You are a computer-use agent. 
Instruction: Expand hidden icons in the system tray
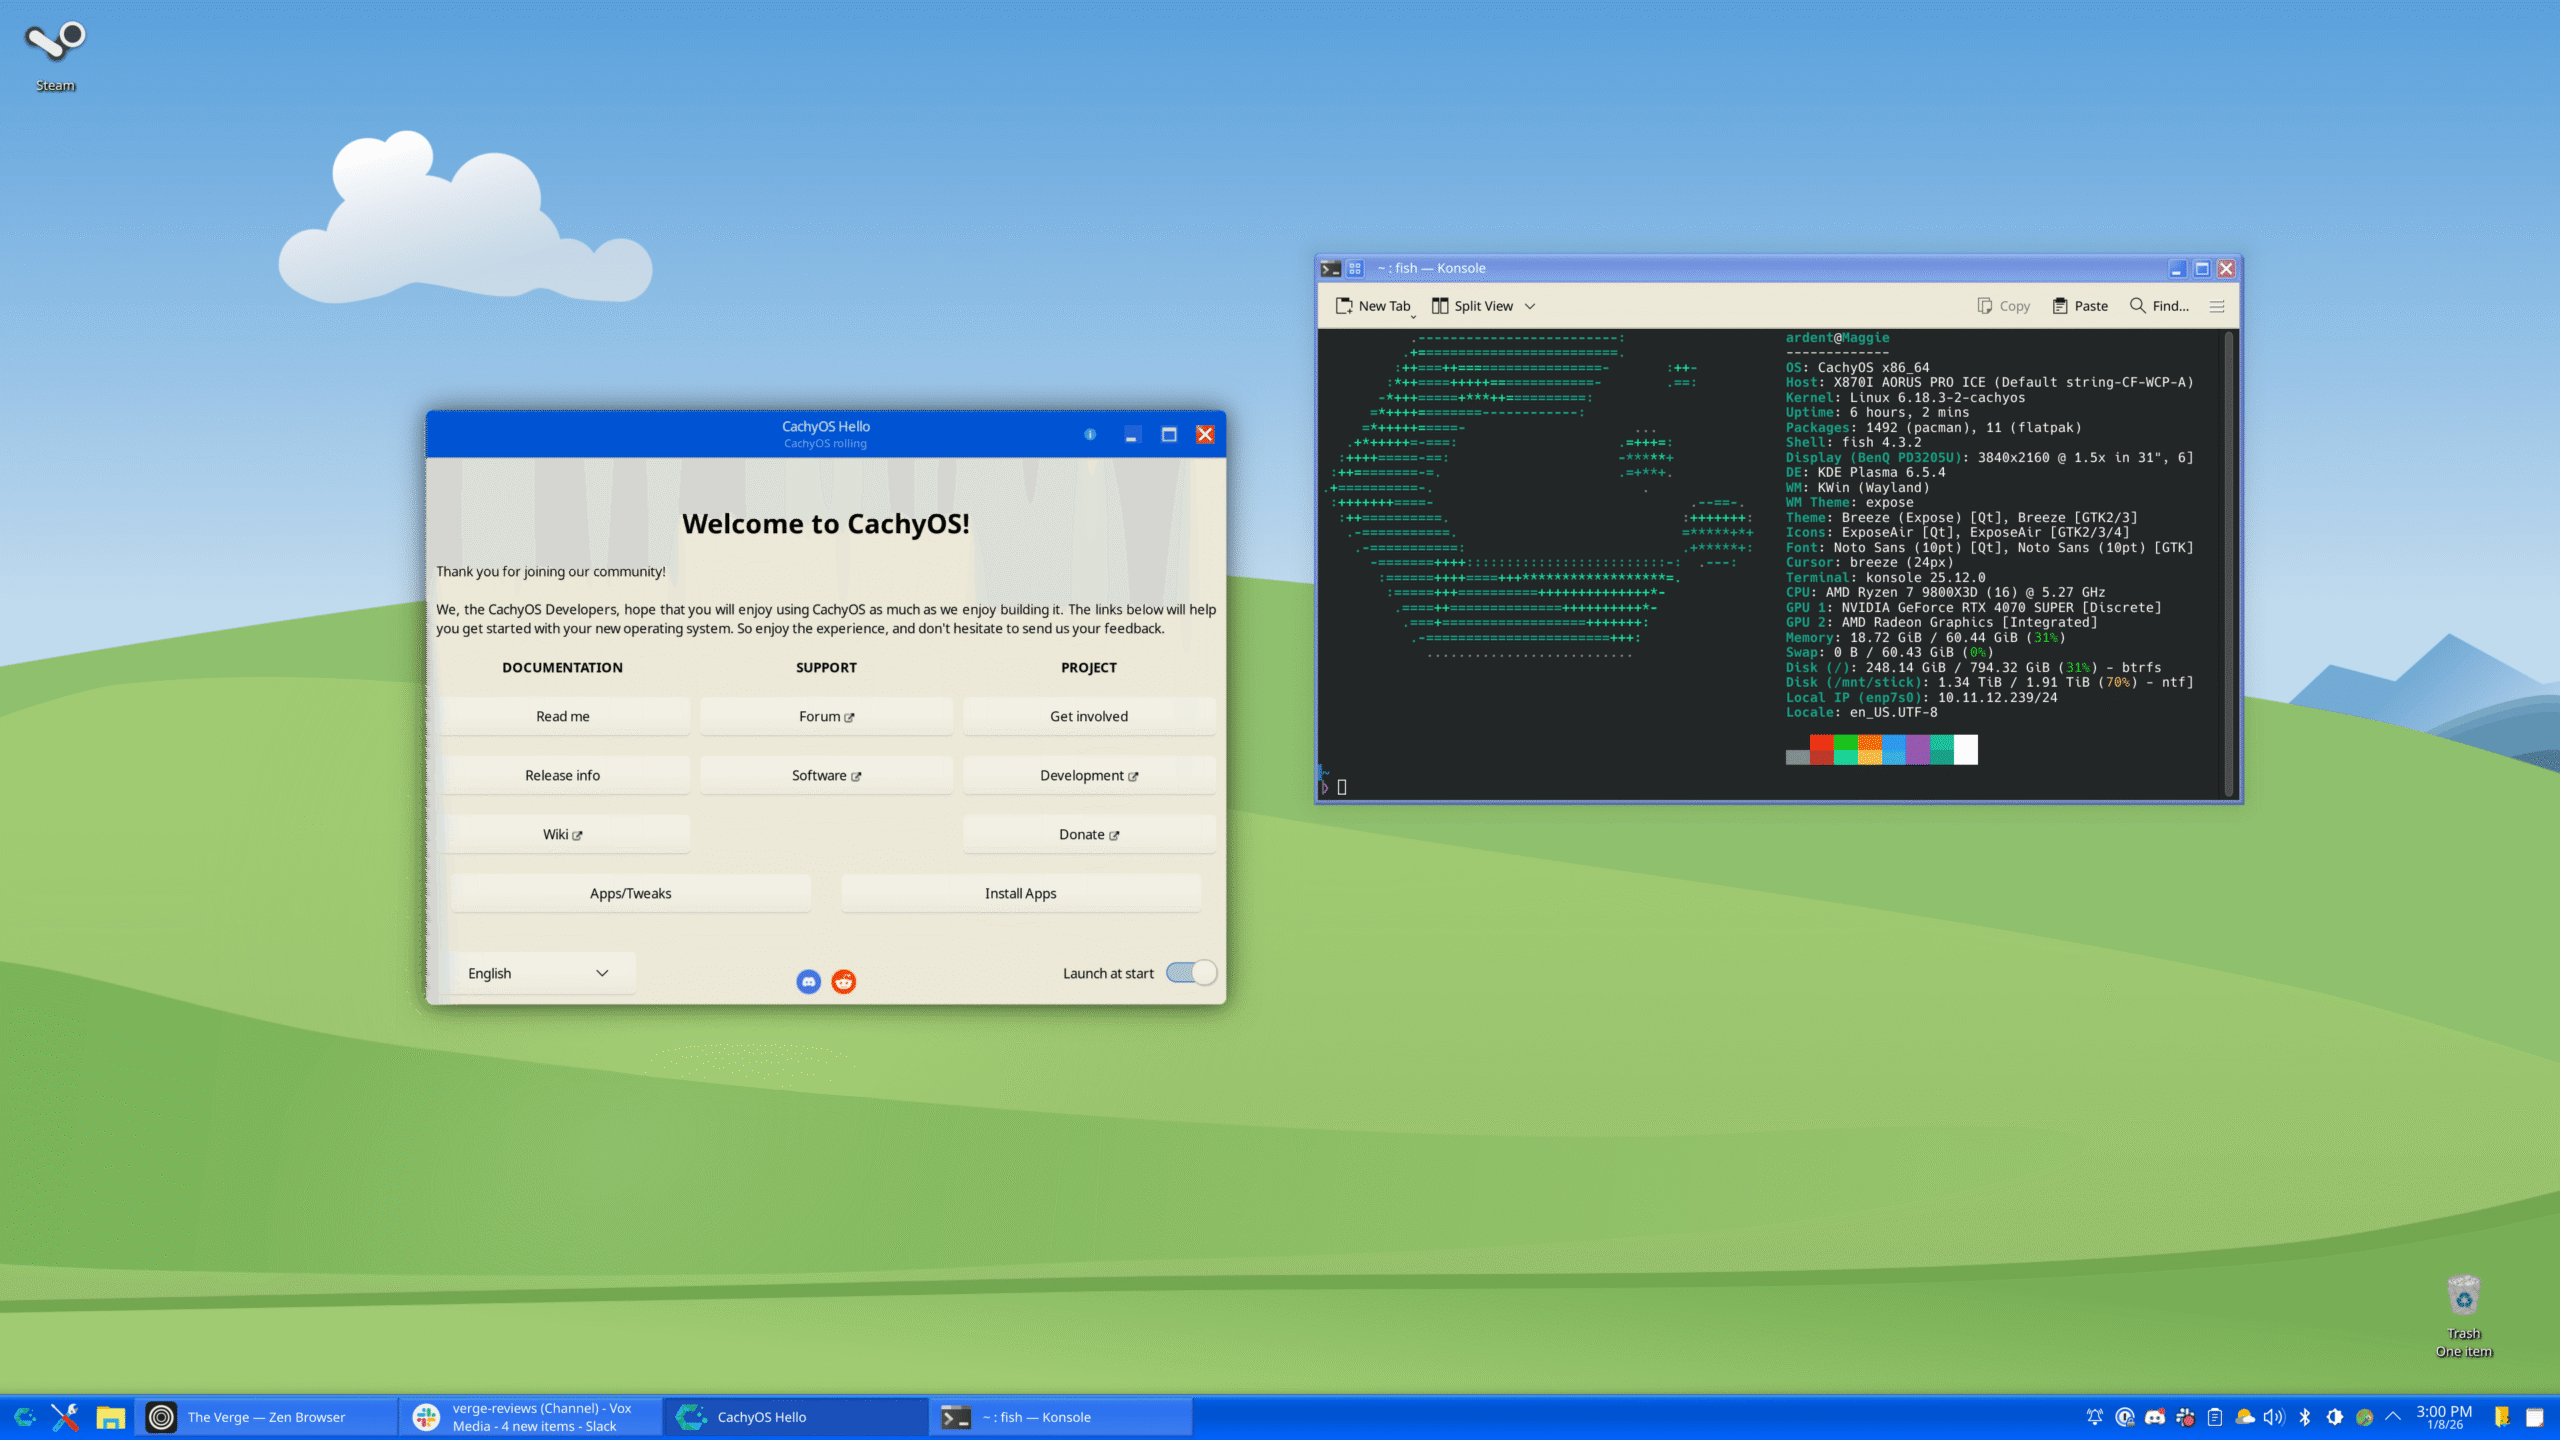pyautogui.click(x=2394, y=1417)
